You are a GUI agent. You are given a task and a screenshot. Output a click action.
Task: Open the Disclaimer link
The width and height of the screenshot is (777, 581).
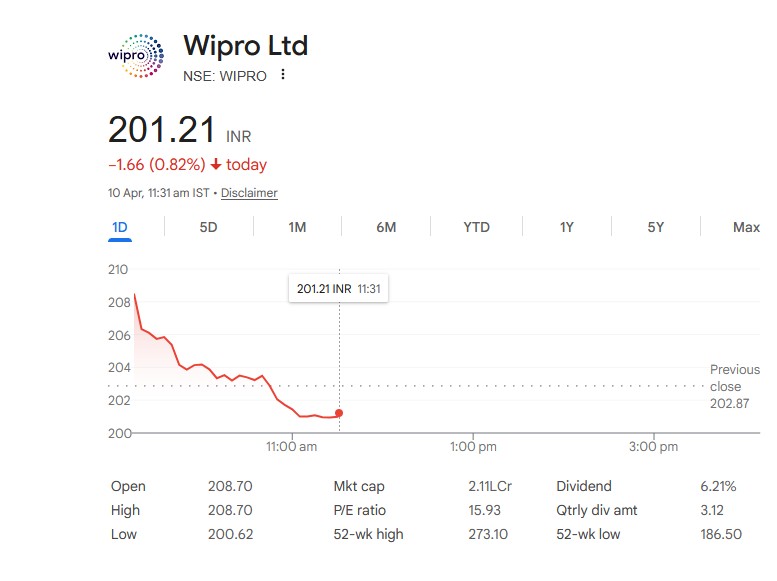(249, 193)
